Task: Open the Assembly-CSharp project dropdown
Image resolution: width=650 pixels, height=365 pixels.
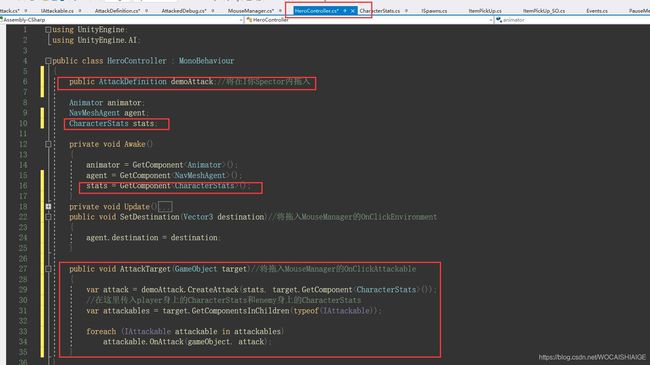Action: tap(121, 20)
